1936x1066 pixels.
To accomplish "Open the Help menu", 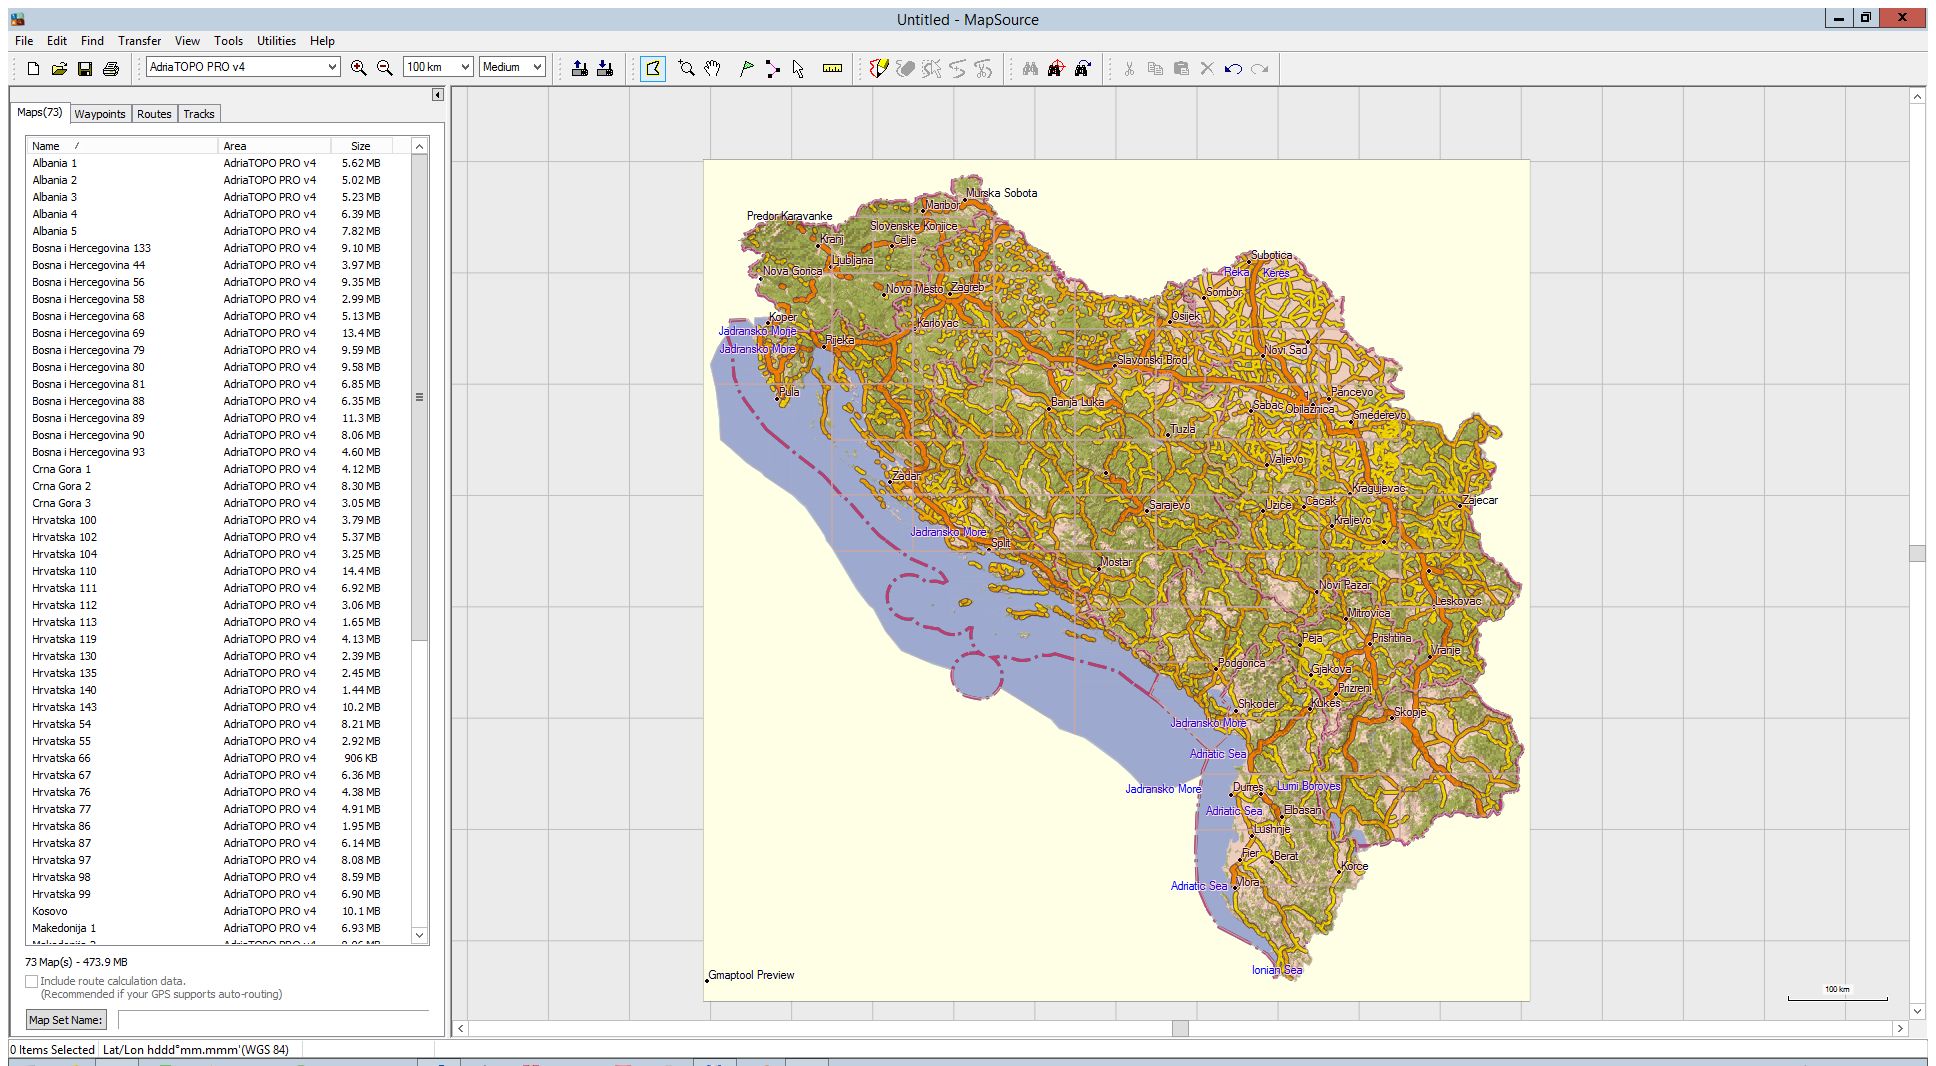I will click(x=322, y=41).
